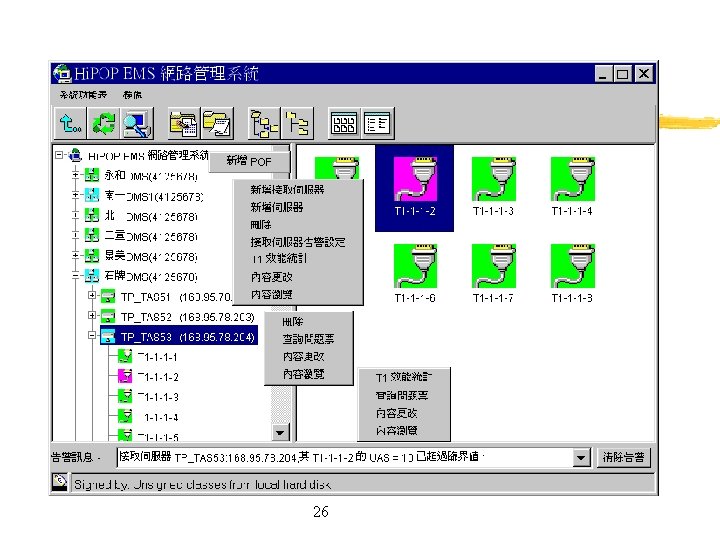Select the T1-1-1-3 port icon
The image size is (720, 540).
tap(494, 179)
